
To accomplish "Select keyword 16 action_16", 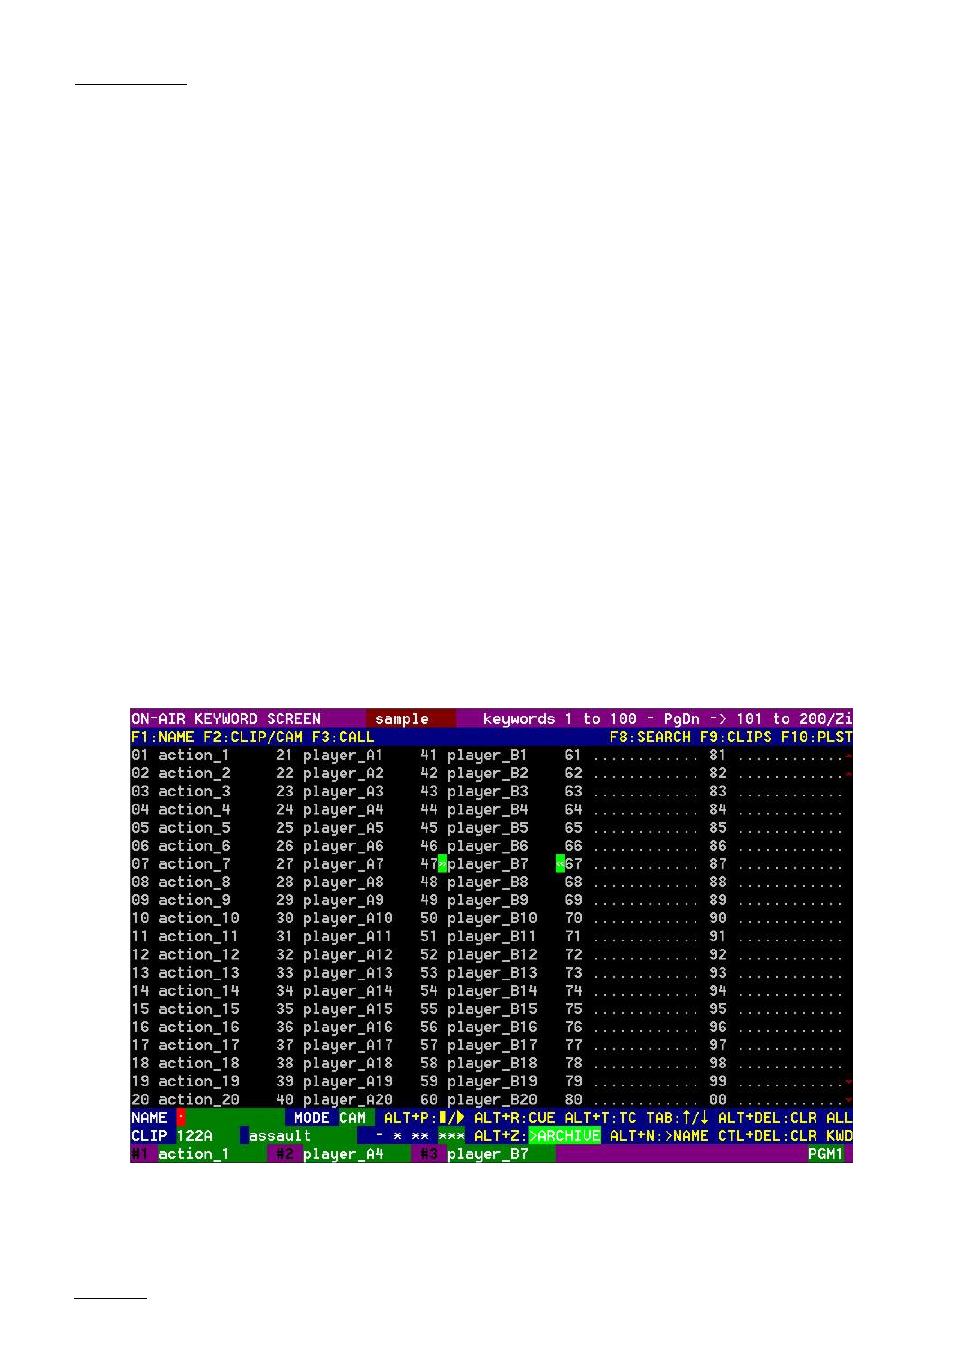I will coord(185,1027).
